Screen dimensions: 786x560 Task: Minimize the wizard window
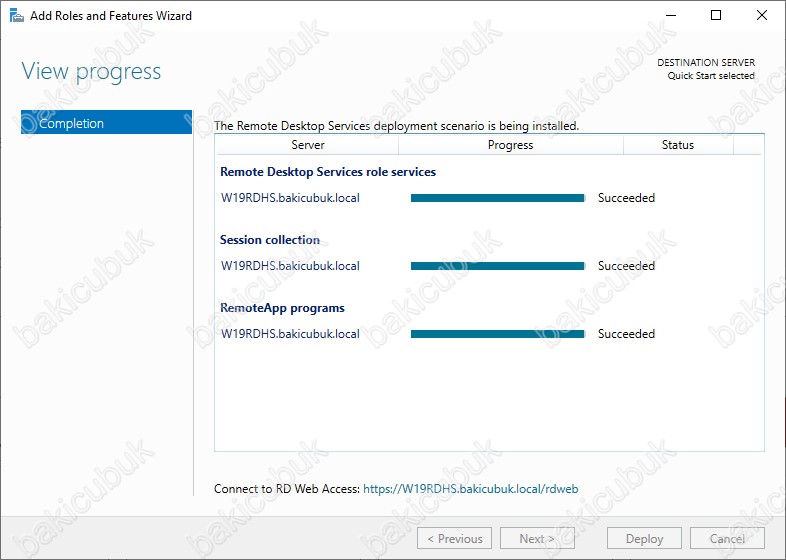(671, 16)
